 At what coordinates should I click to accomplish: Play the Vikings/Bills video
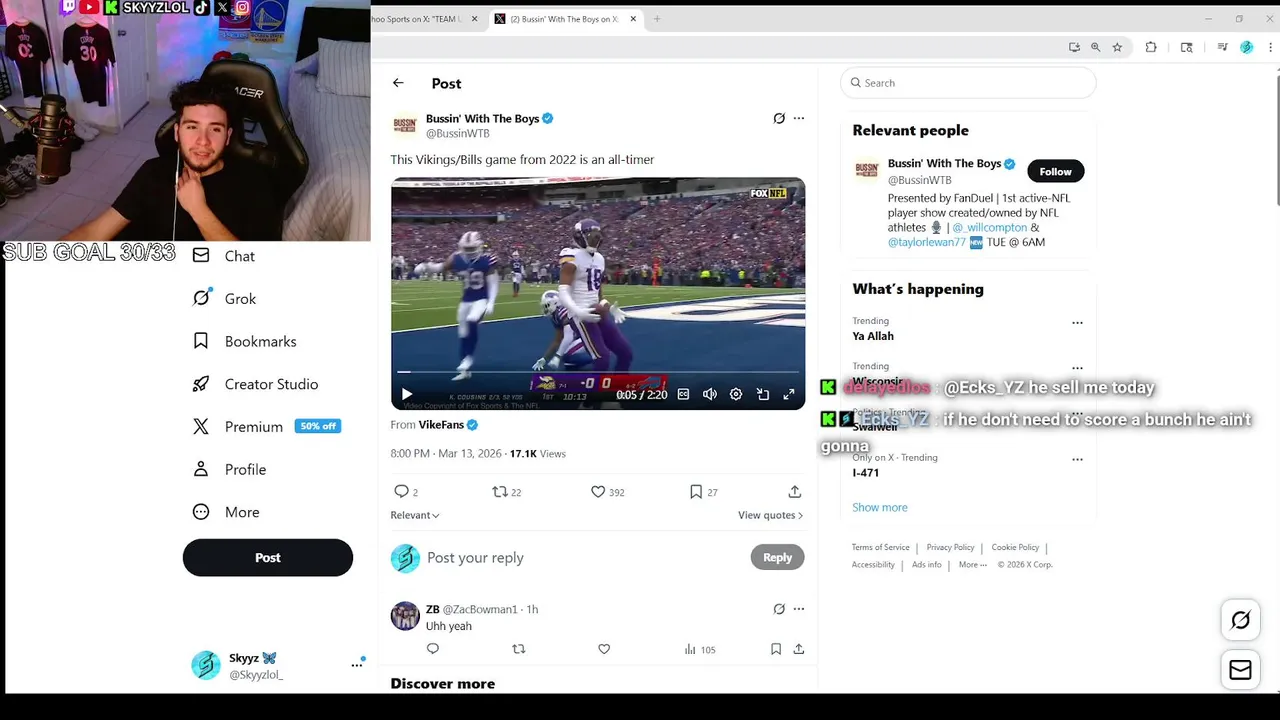406,395
